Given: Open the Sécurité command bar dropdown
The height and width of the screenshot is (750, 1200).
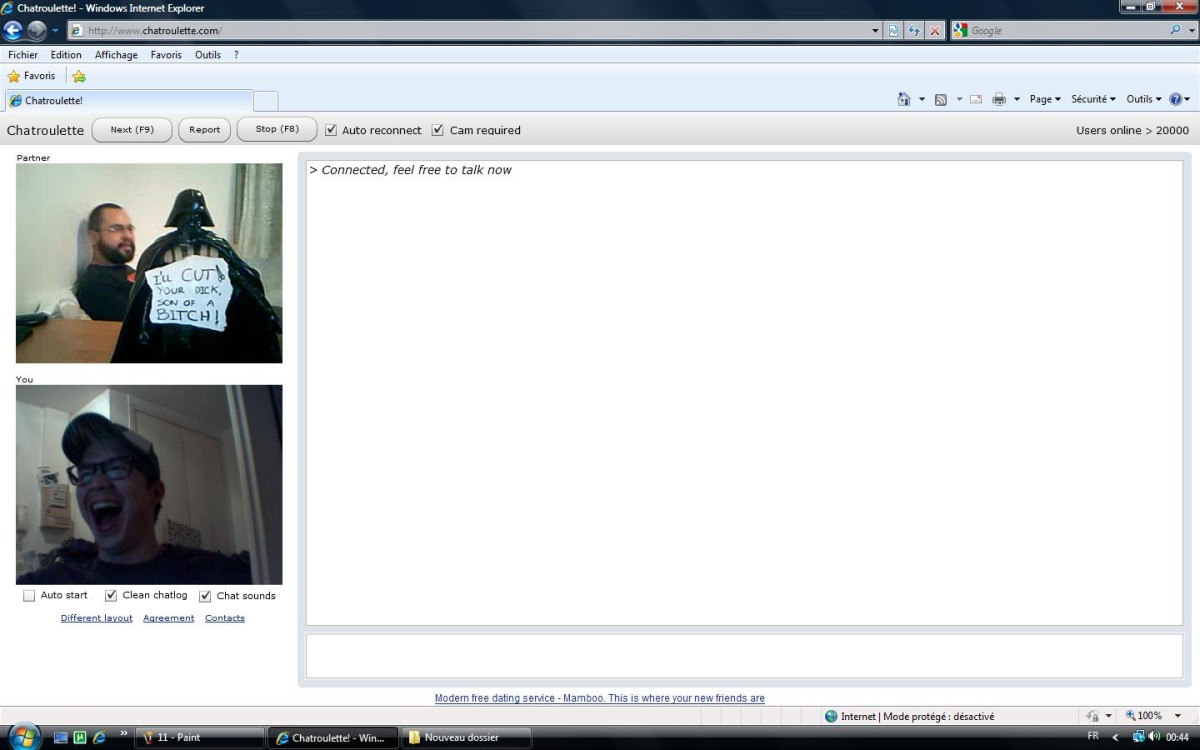Looking at the screenshot, I should point(1093,99).
